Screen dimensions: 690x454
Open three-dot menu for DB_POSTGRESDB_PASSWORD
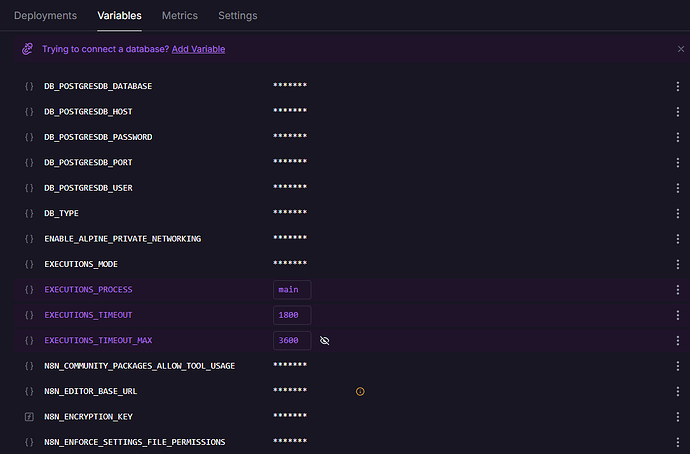point(678,137)
